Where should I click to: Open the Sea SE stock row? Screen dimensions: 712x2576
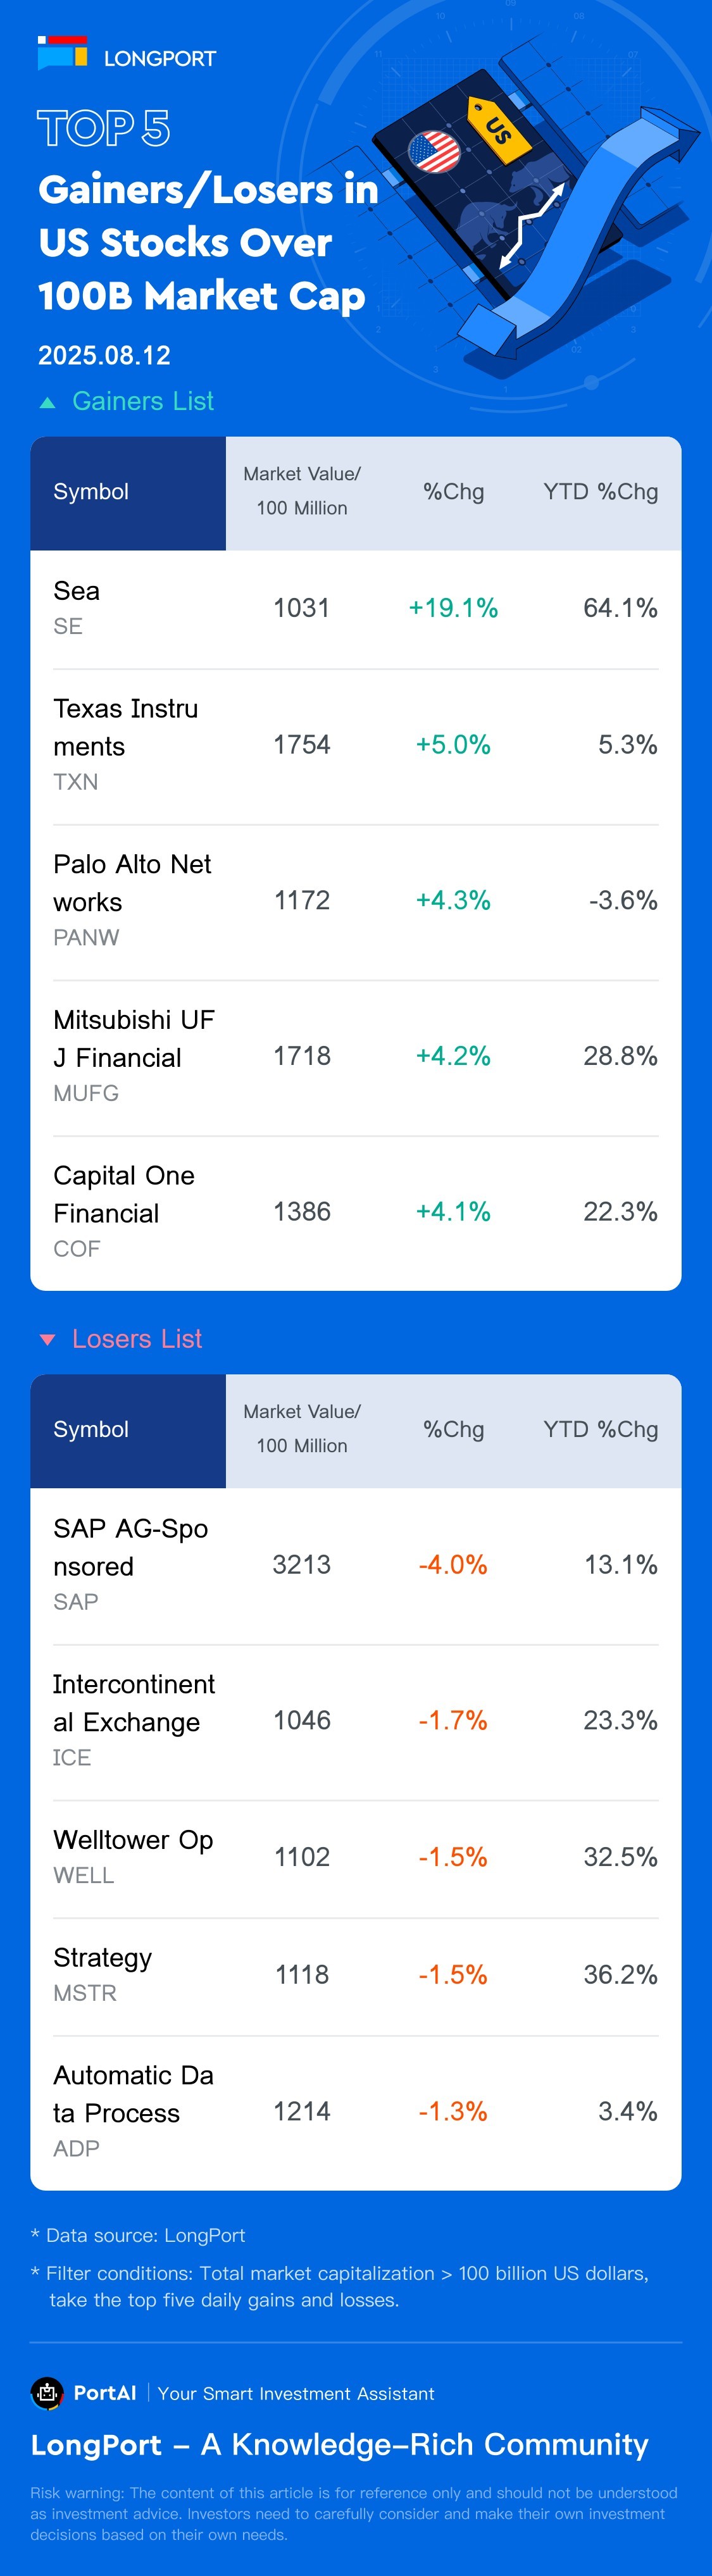tap(355, 608)
